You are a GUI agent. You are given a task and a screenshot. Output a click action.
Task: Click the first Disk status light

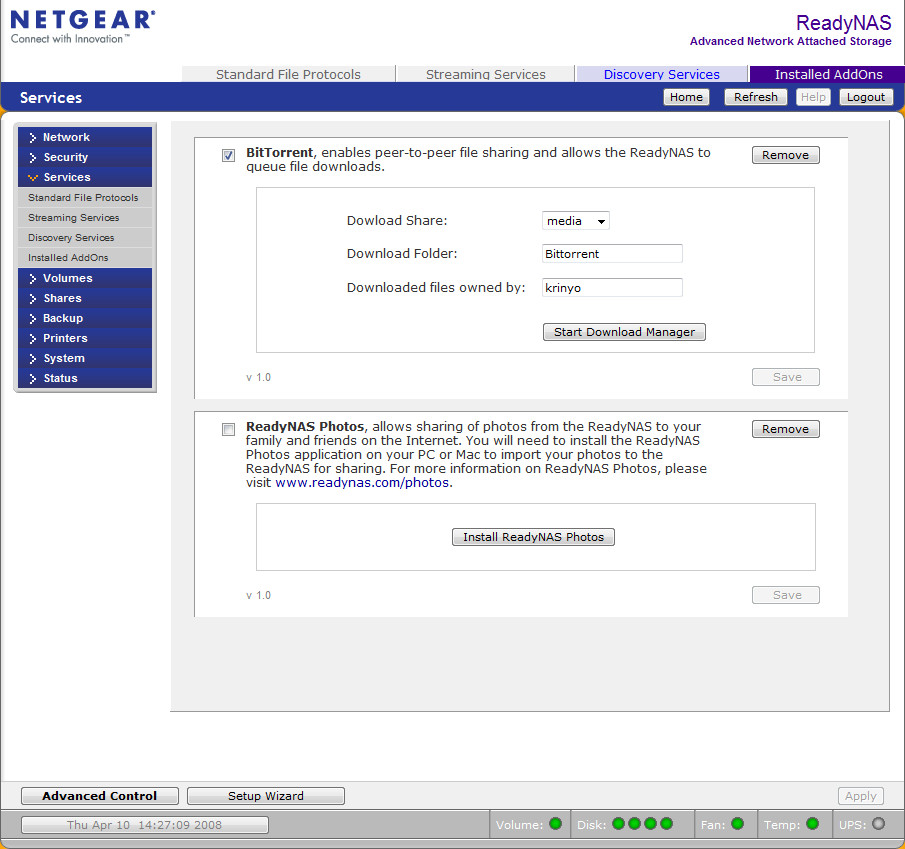[618, 824]
